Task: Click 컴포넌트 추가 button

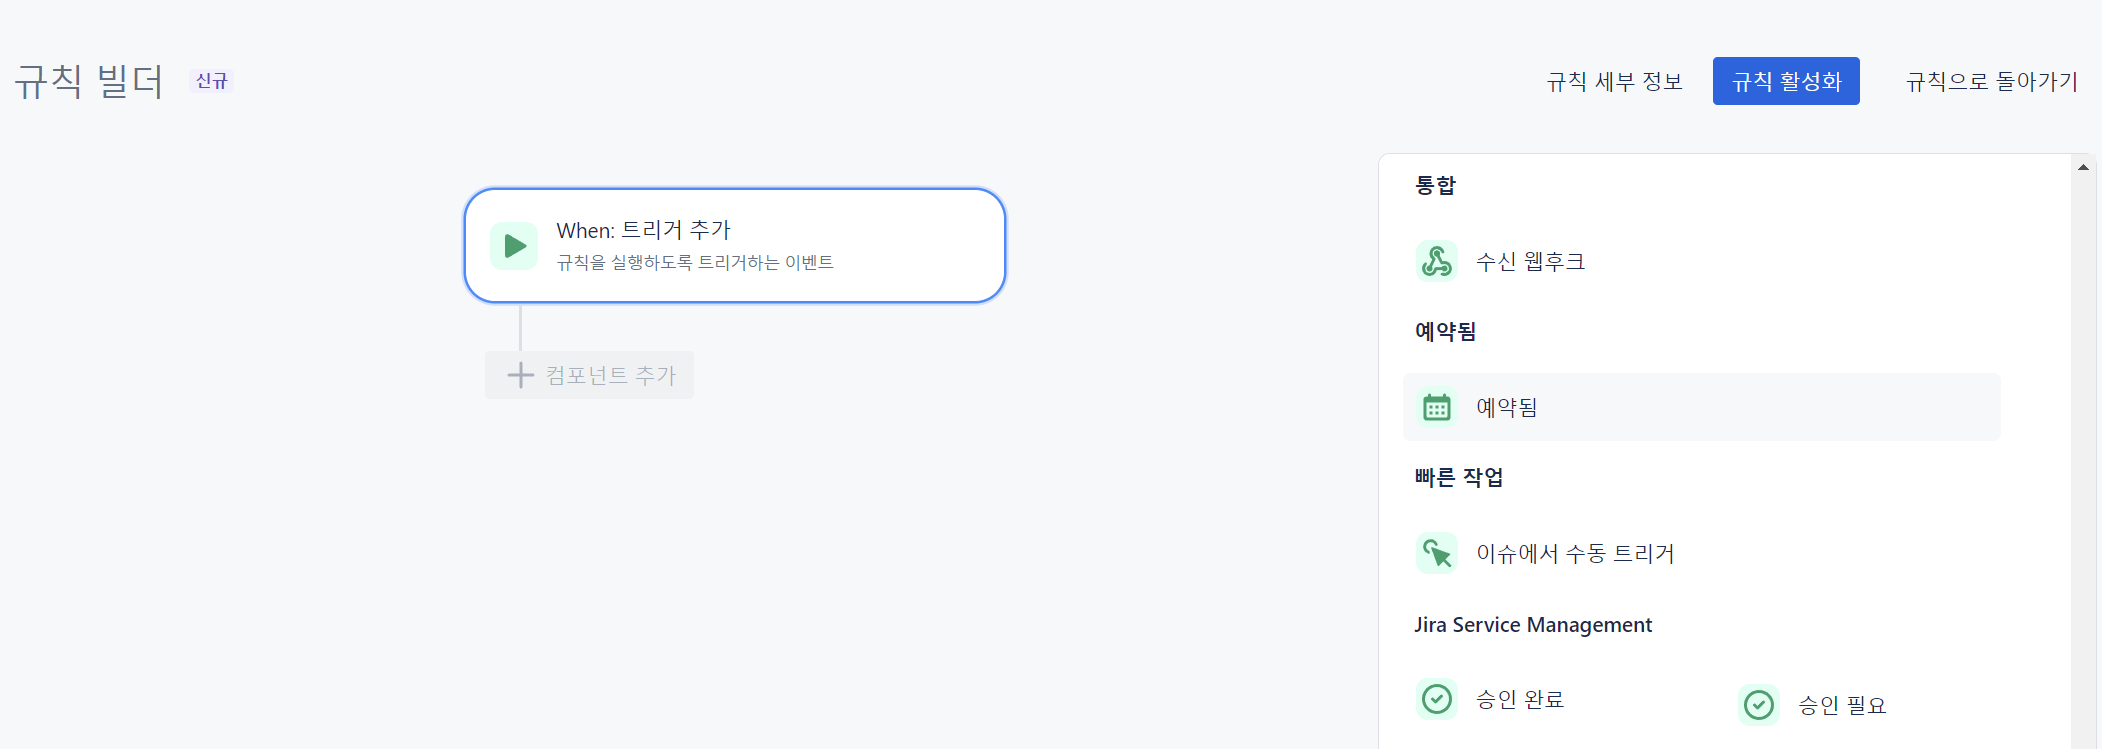Action: click(x=589, y=375)
